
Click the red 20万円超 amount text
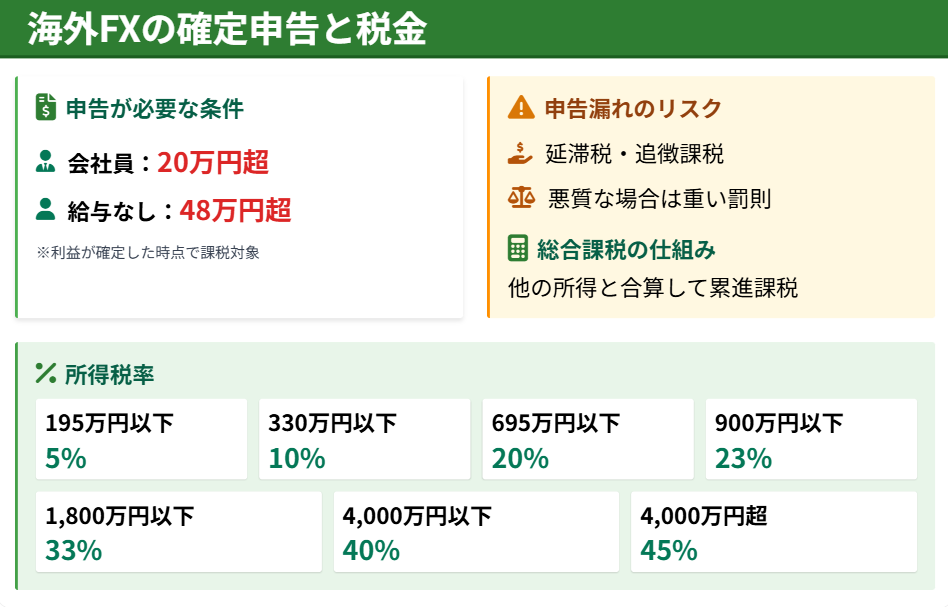pyautogui.click(x=213, y=161)
